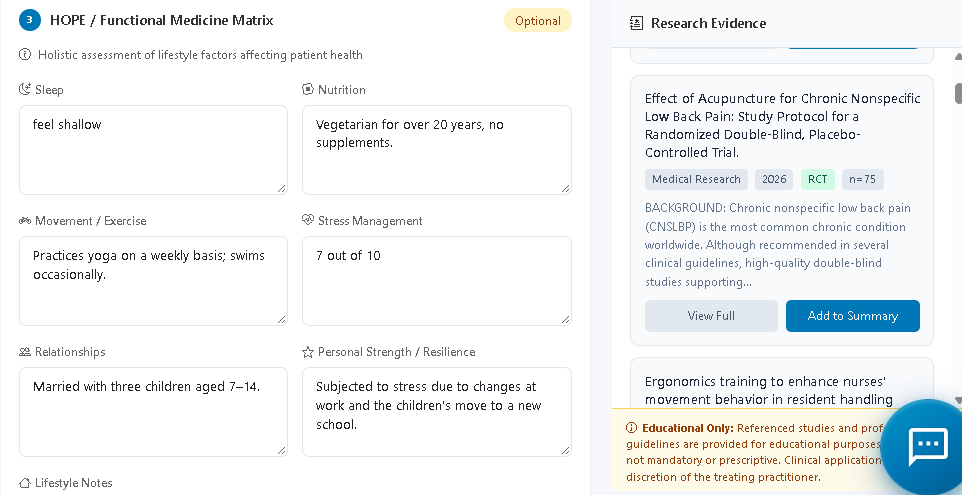Click the Lifestyle Notes home icon
The height and width of the screenshot is (495, 962).
coord(25,483)
